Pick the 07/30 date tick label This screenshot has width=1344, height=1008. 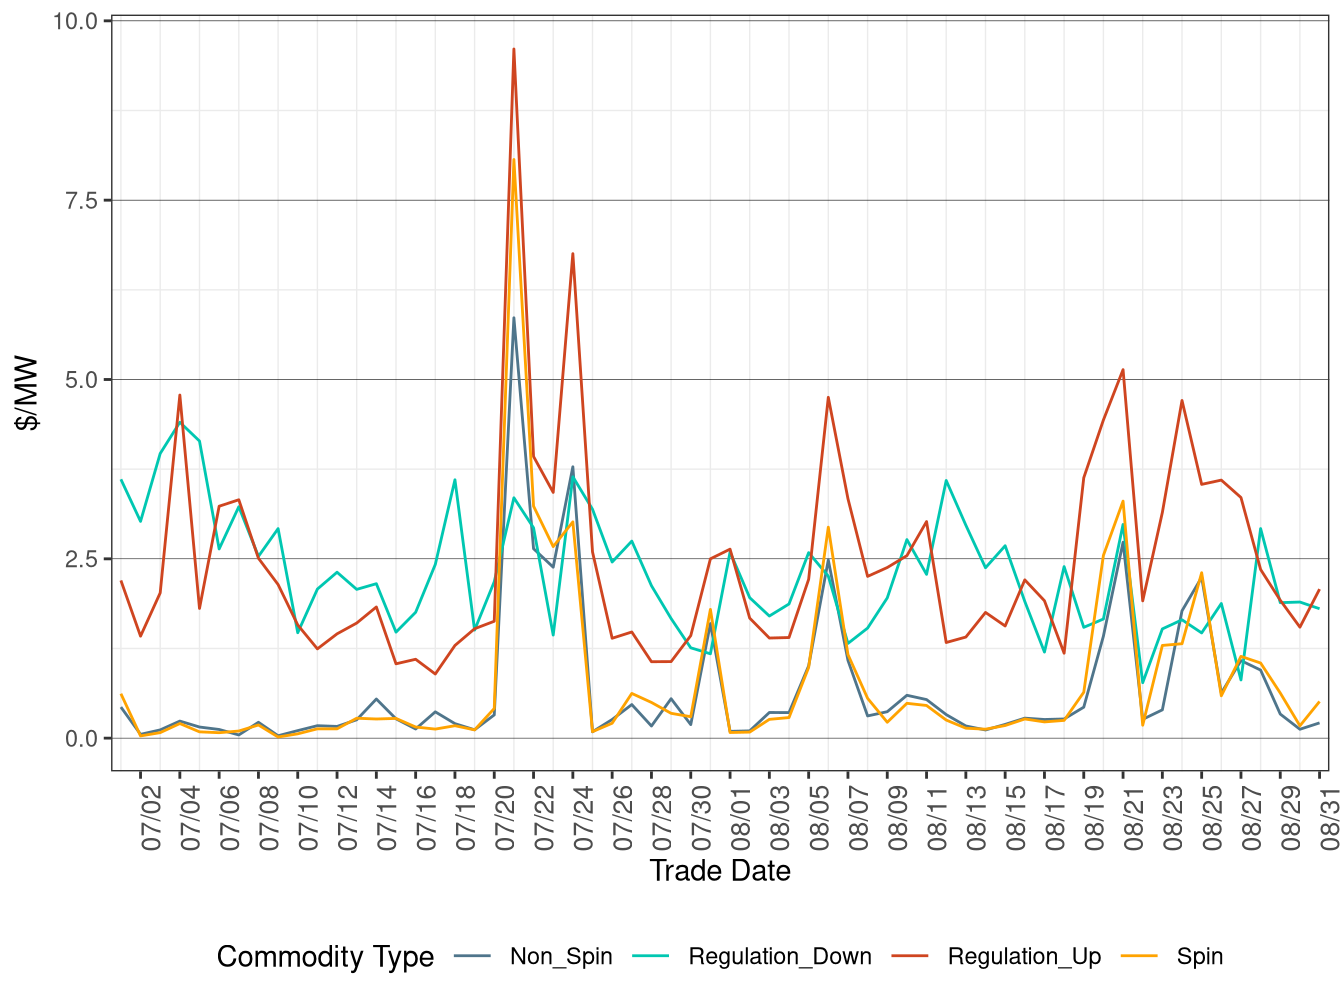click(702, 818)
